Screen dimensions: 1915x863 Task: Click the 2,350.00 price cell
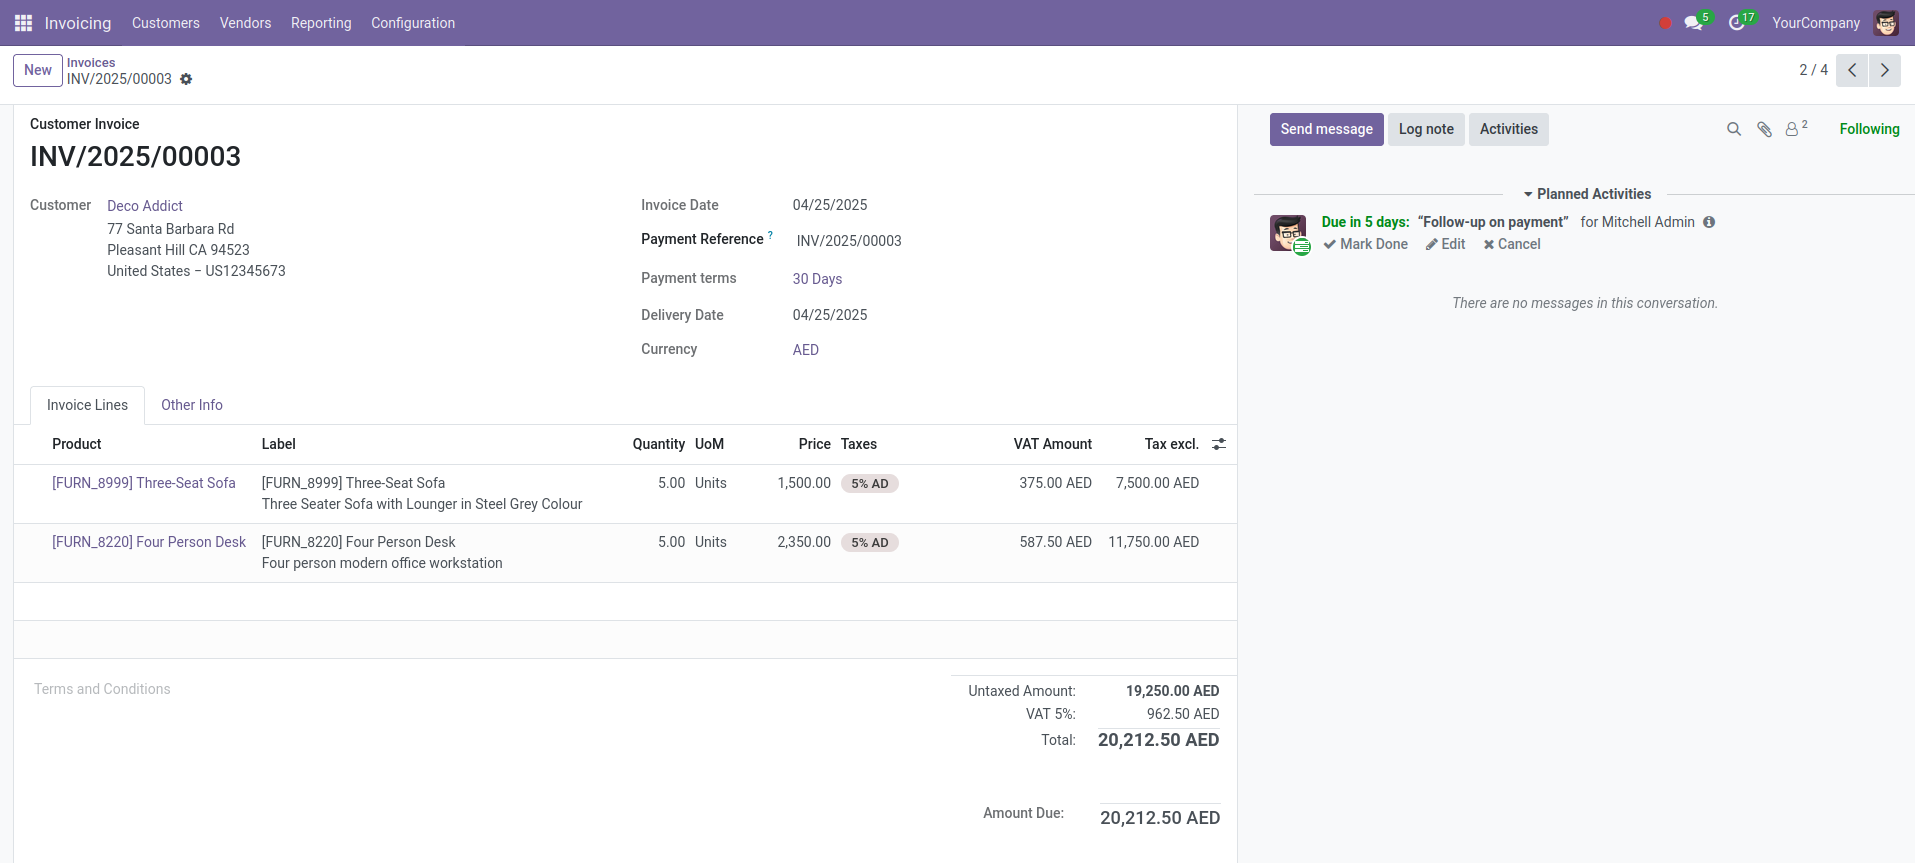pos(804,542)
